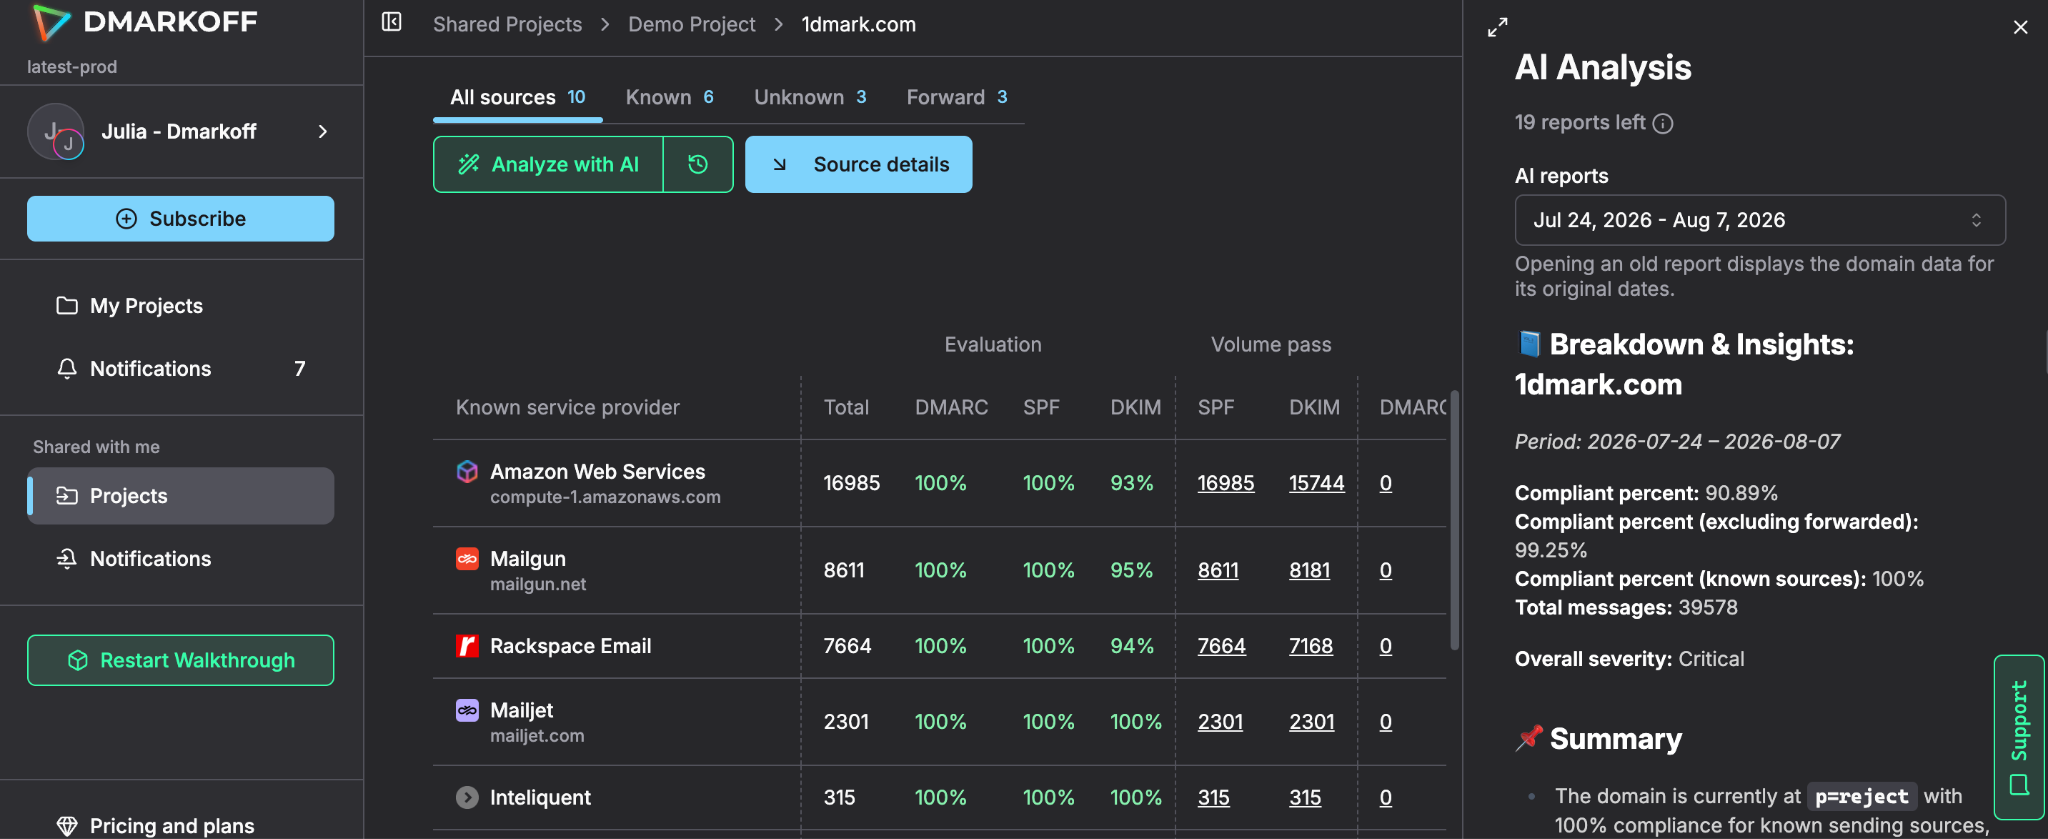
Task: Open My Projects in sidebar
Action: 181,306
